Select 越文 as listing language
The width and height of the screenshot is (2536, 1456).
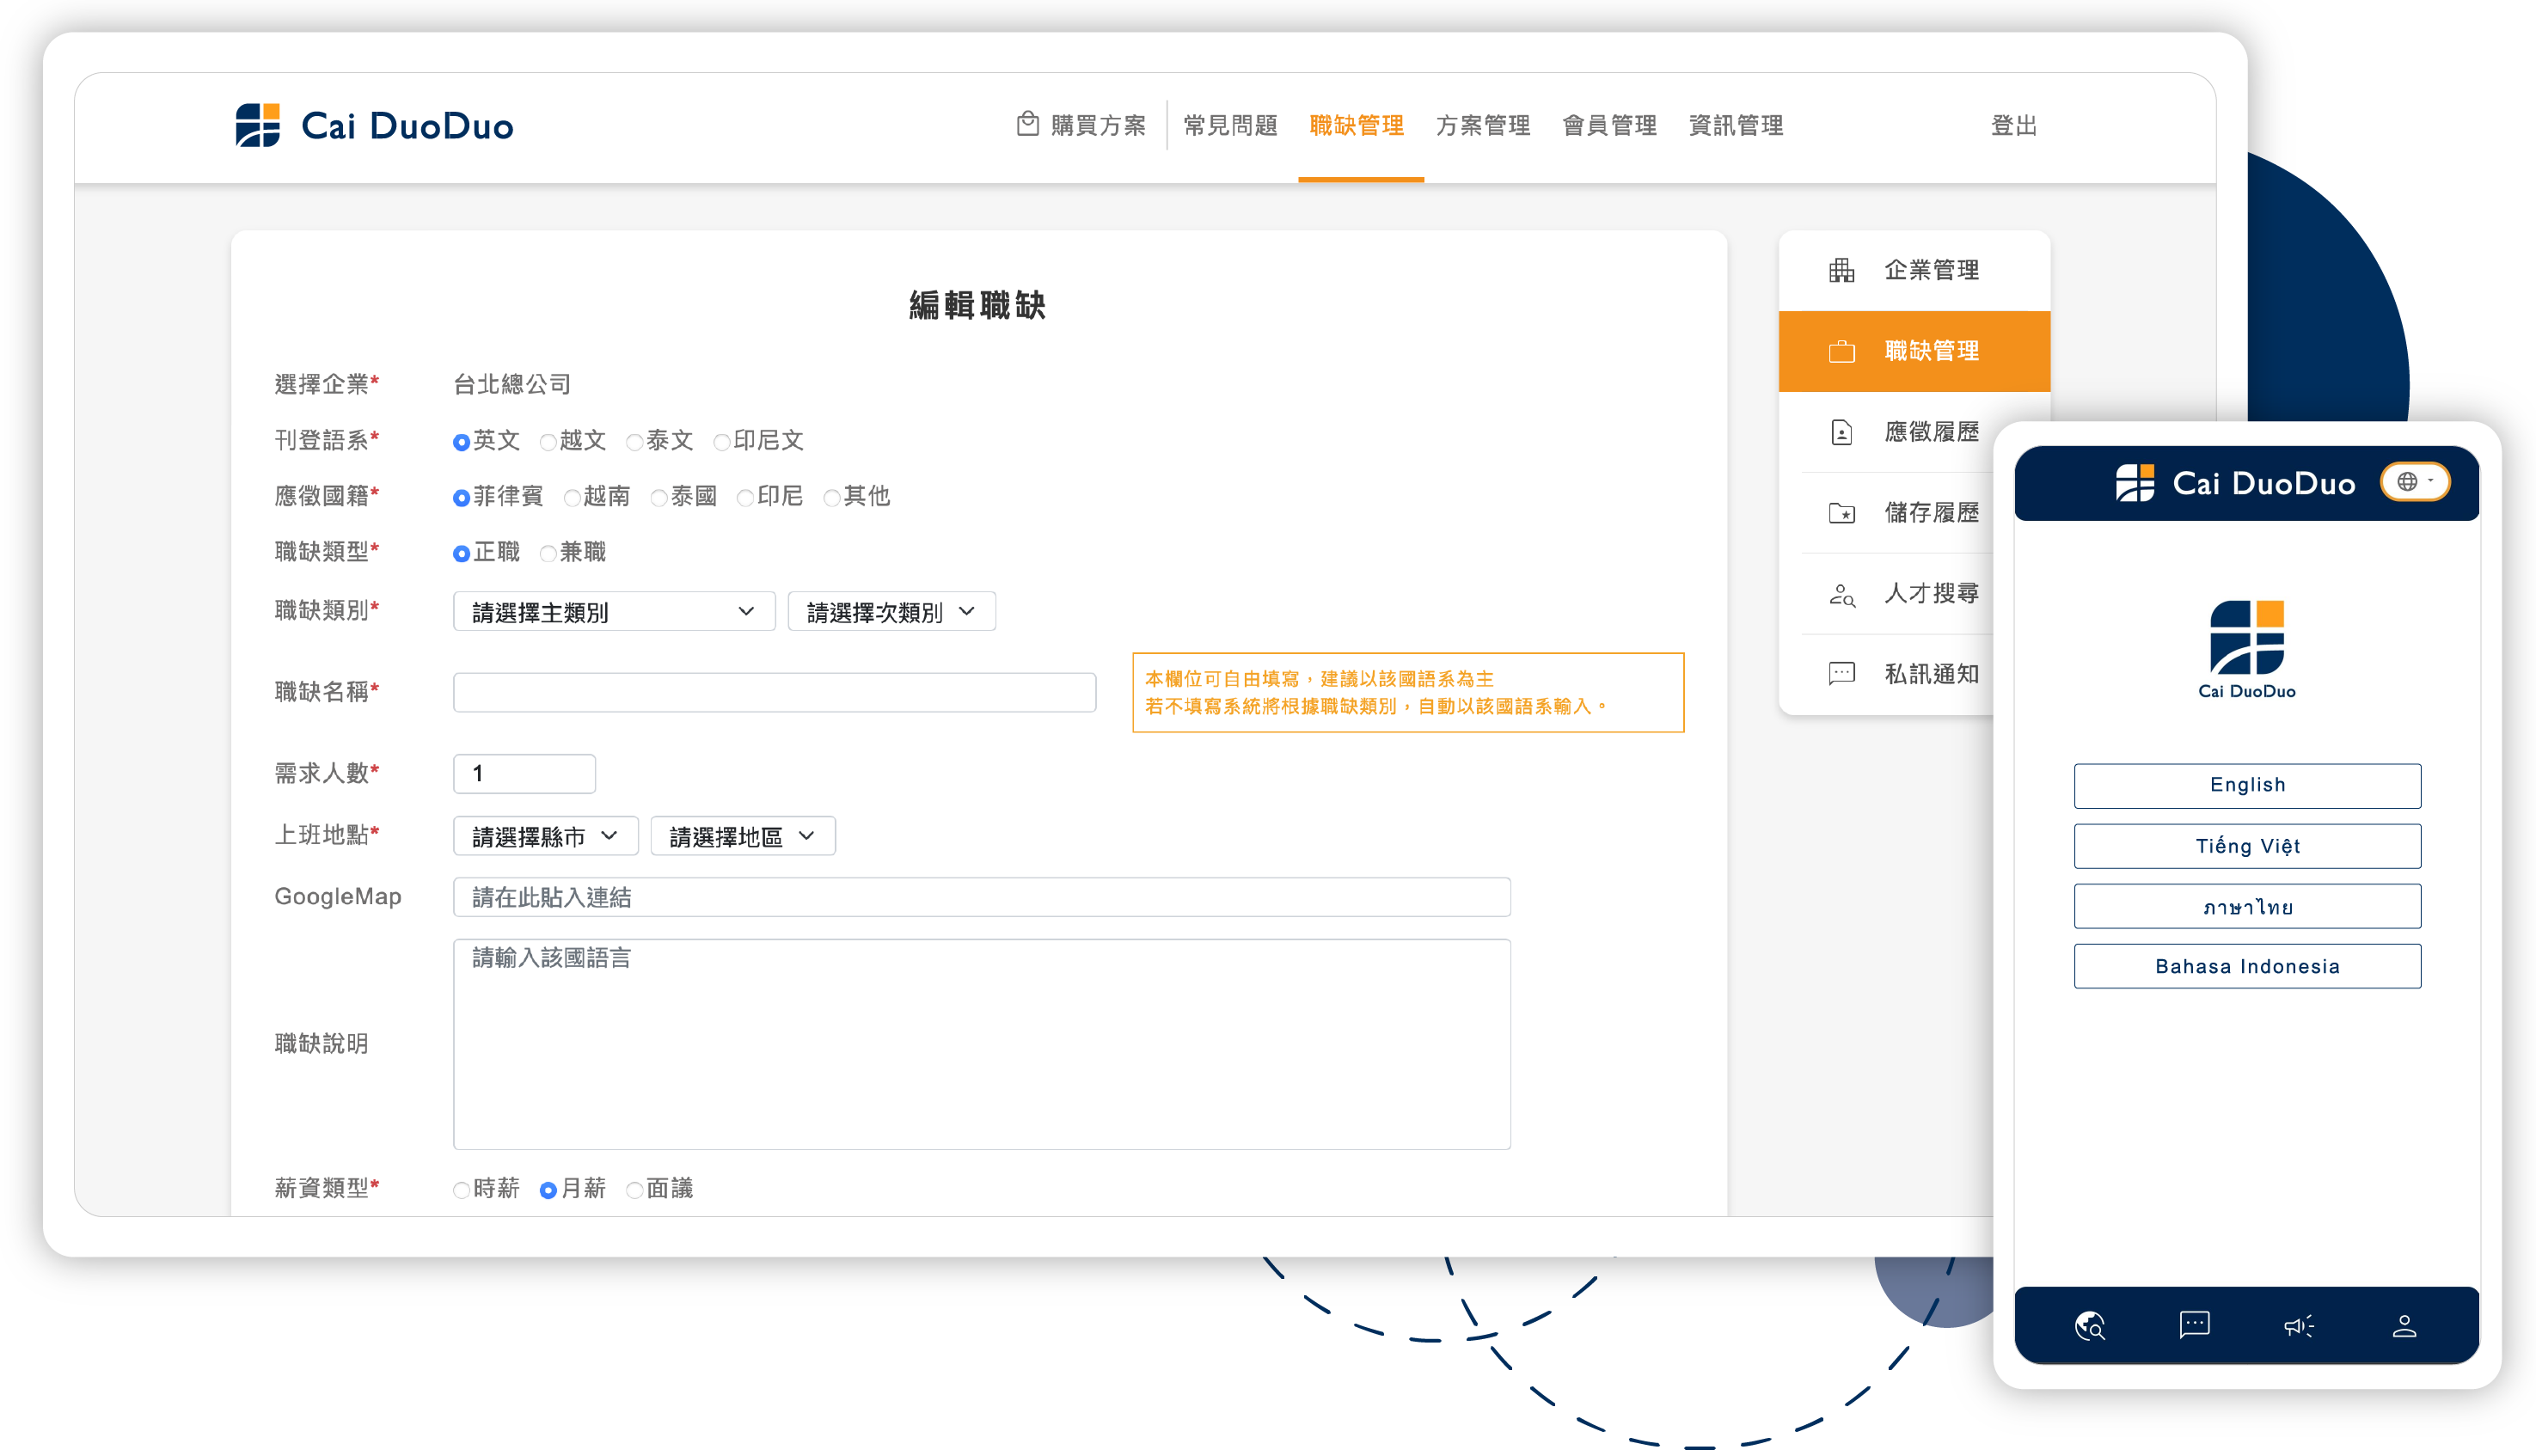point(548,442)
